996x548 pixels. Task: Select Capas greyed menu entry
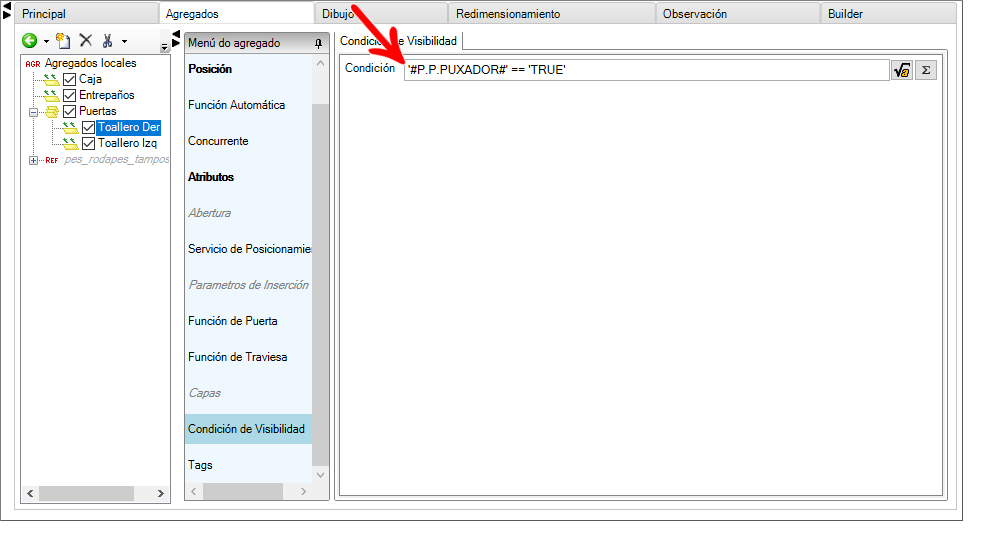[248, 393]
